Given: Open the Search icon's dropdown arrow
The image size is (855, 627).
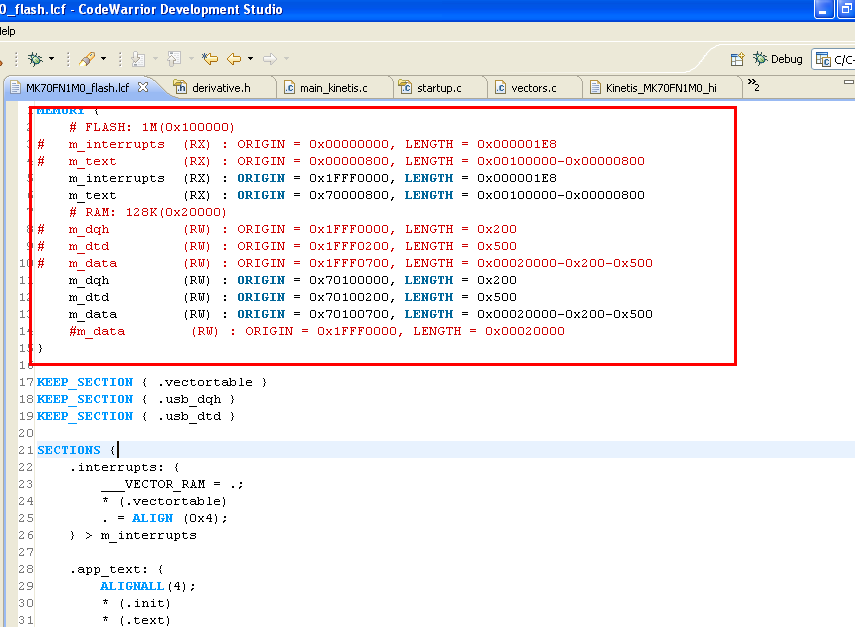Looking at the screenshot, I should tap(104, 58).
